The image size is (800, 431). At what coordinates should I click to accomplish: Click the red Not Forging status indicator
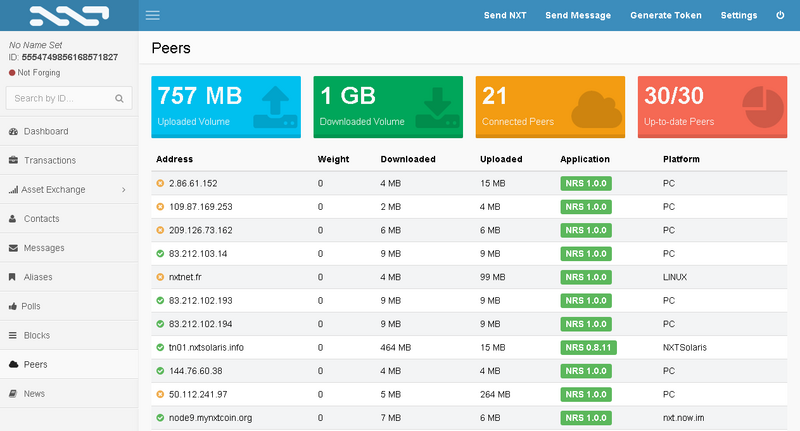click(x=12, y=72)
